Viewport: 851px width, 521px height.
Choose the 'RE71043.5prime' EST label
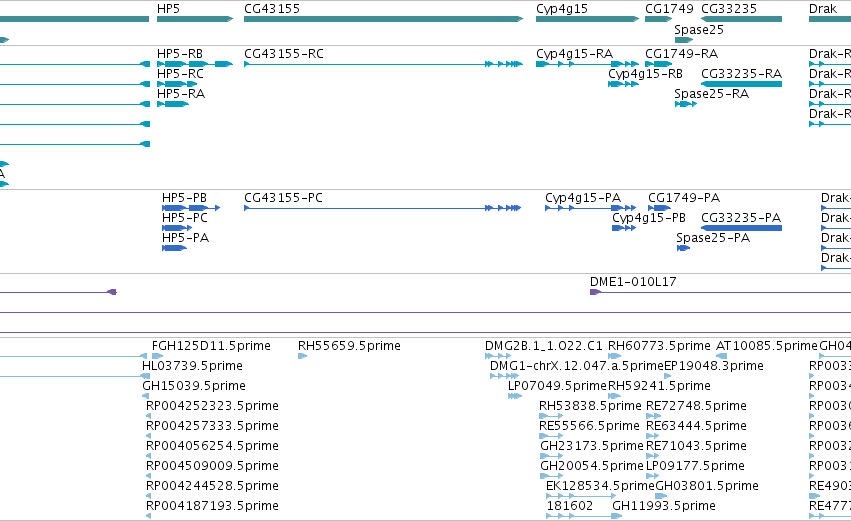pos(696,447)
